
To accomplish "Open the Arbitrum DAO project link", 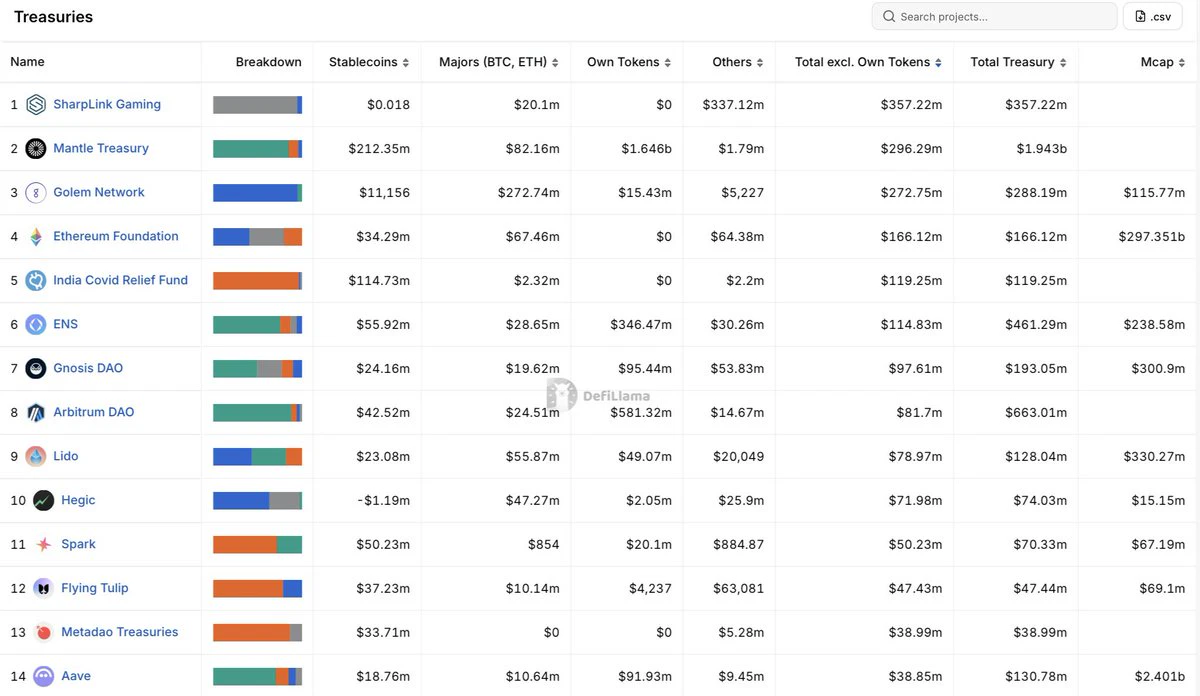I will [x=93, y=412].
